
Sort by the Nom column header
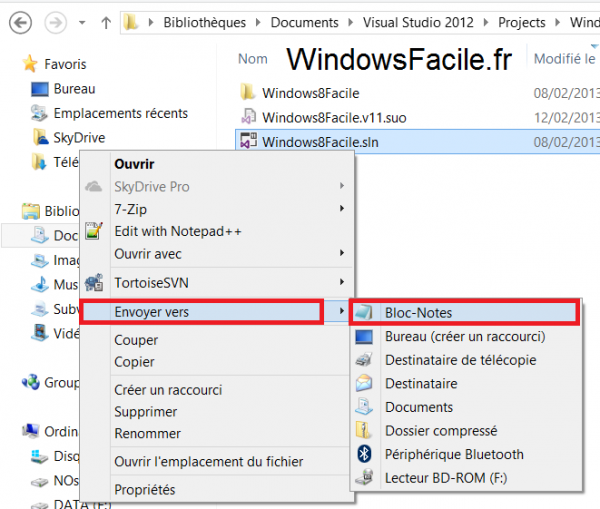pos(253,59)
